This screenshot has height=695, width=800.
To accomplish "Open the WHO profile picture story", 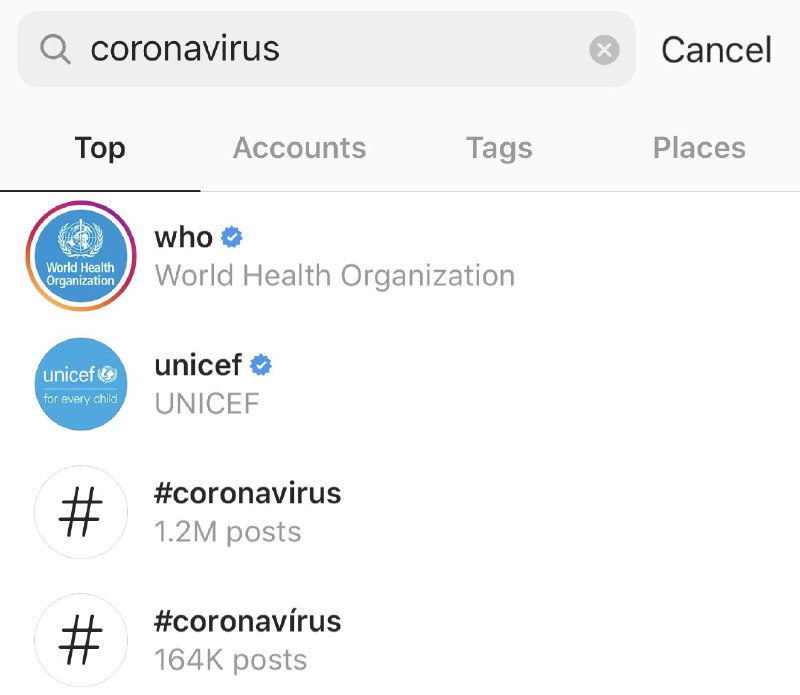I will (x=80, y=256).
